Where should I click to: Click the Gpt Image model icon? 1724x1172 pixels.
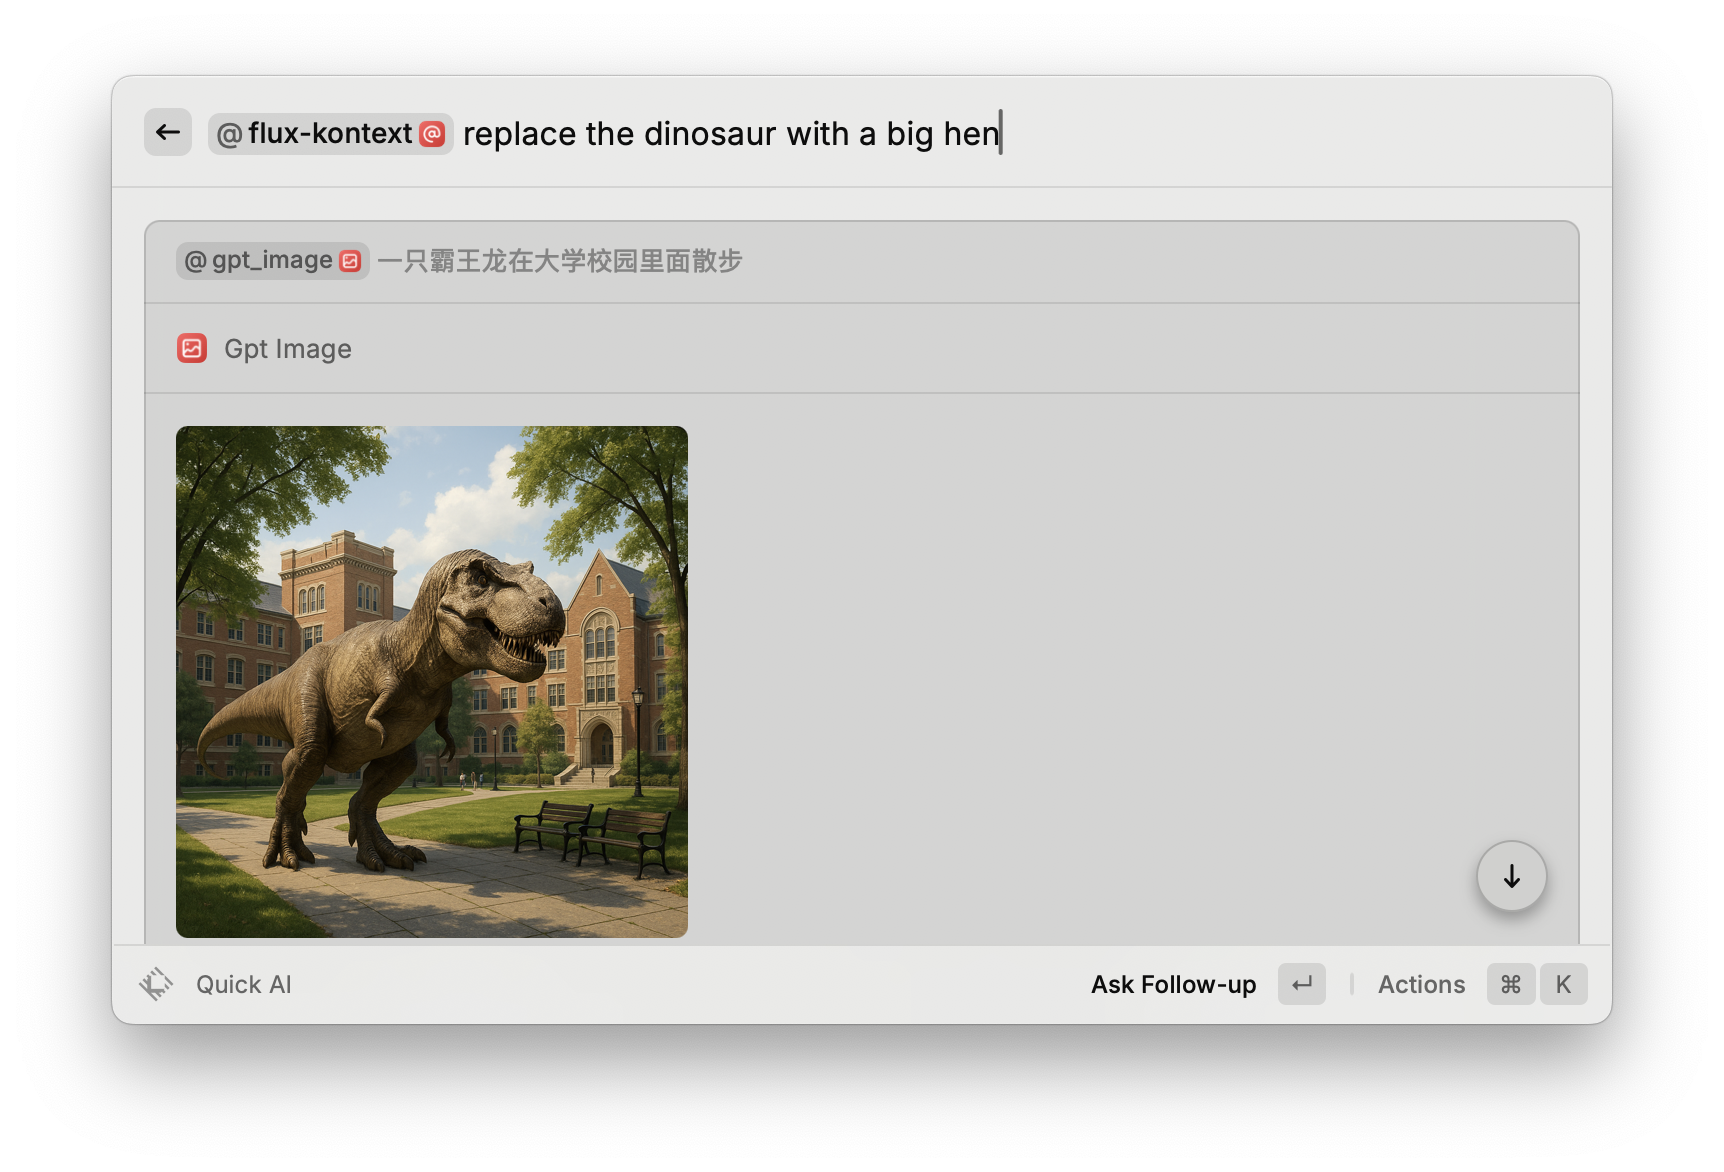click(x=192, y=348)
